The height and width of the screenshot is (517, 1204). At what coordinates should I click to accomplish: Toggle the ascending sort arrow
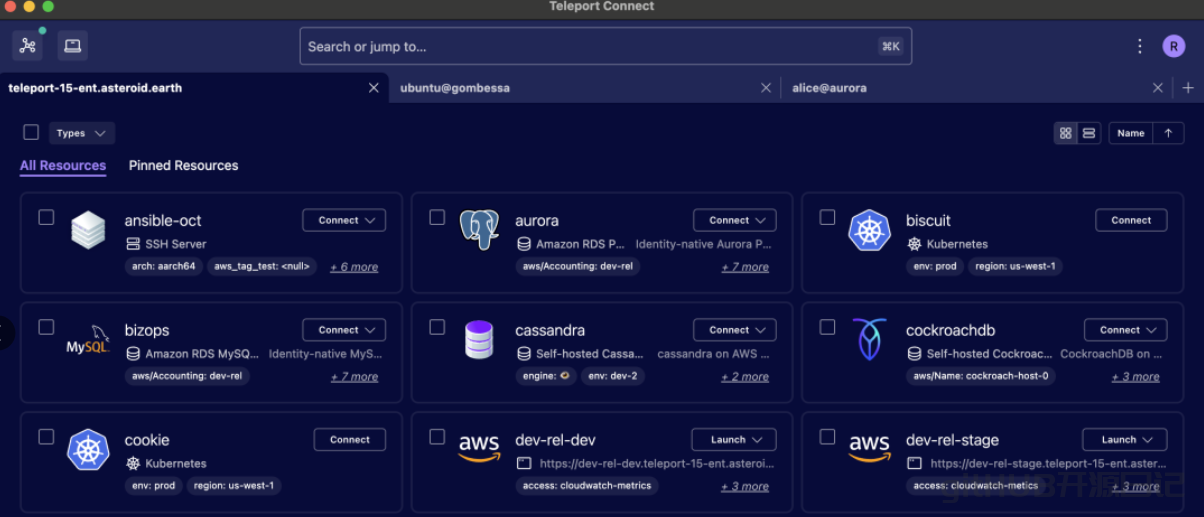coord(1168,133)
